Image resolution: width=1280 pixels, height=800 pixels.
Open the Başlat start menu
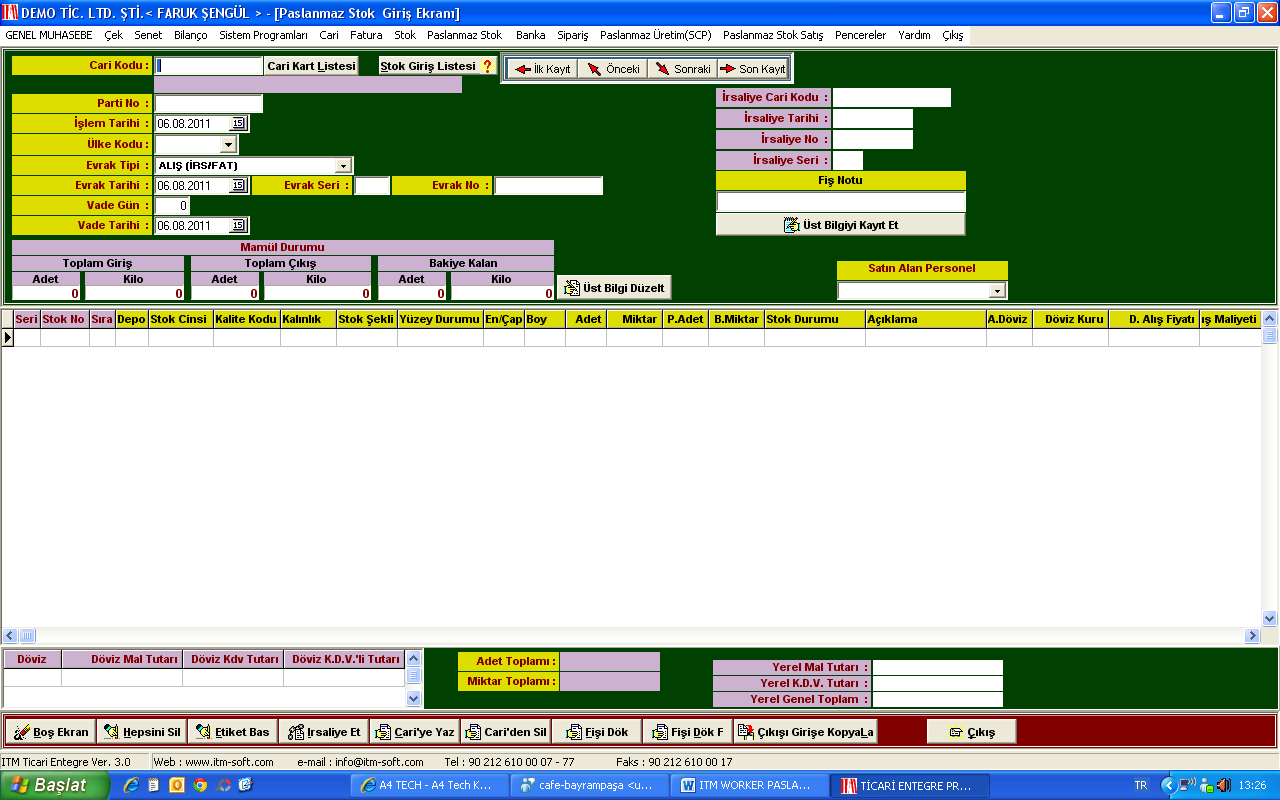click(56, 786)
